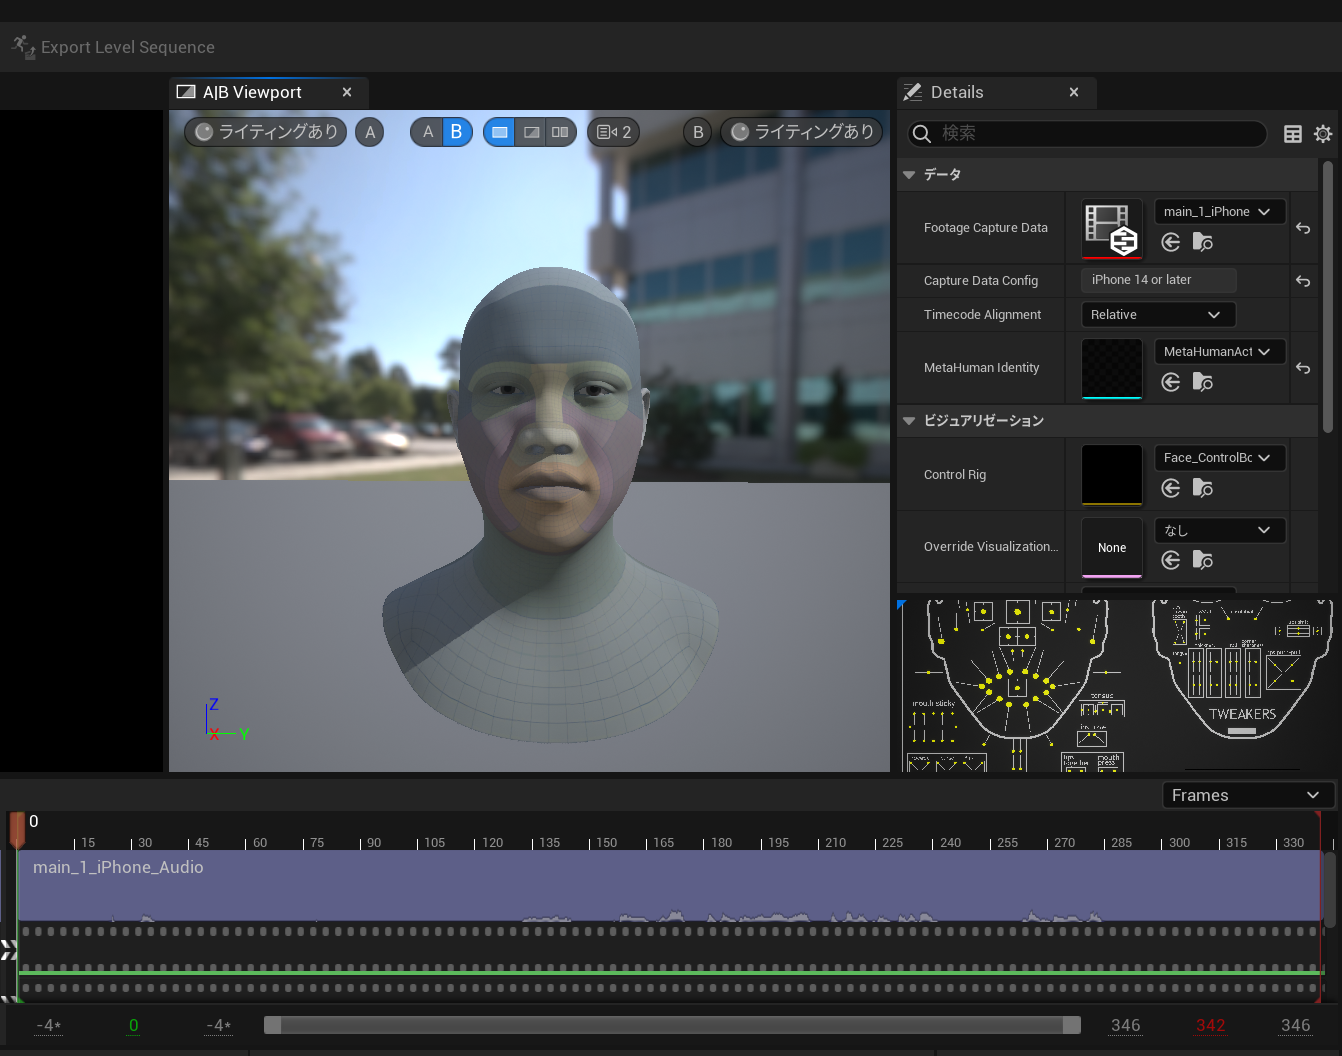
Task: Select the wipe split view mode icon
Action: tap(531, 132)
